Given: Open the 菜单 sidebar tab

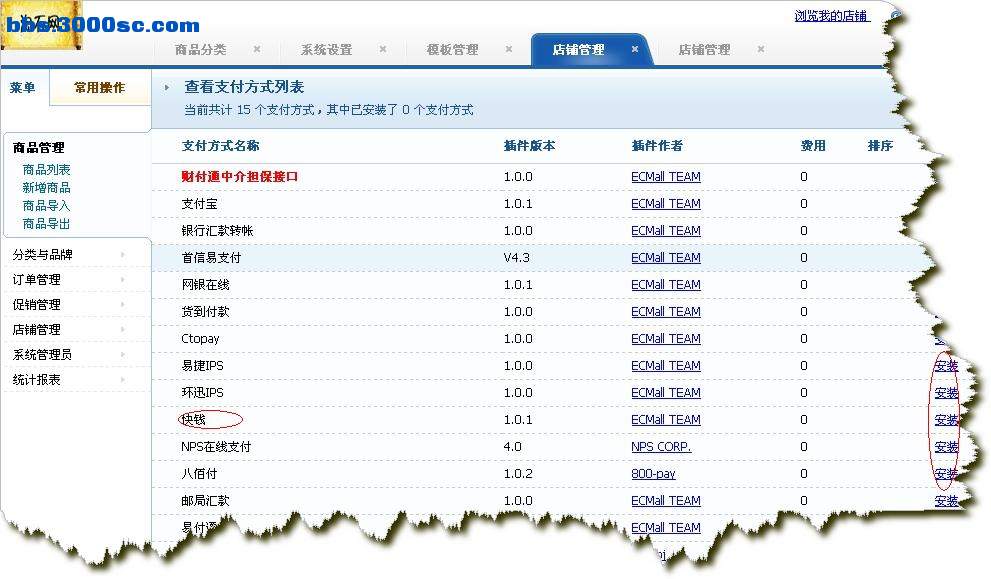Looking at the screenshot, I should point(23,88).
